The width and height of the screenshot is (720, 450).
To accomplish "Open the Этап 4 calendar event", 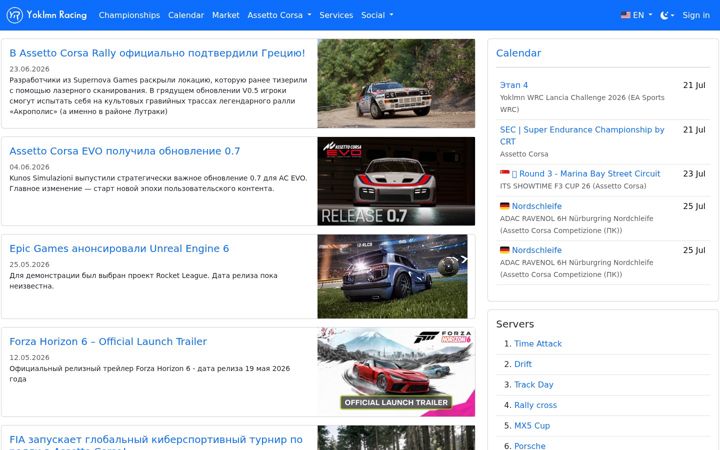I will (514, 85).
